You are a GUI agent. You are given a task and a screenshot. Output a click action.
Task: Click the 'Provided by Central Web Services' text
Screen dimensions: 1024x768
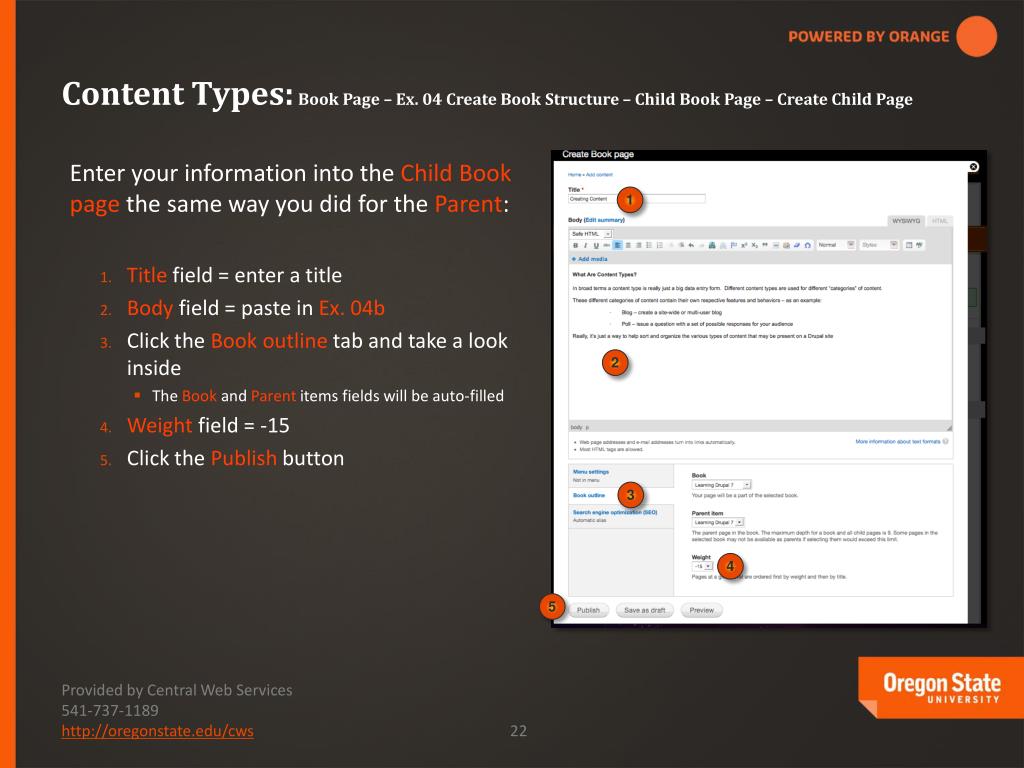coord(177,690)
